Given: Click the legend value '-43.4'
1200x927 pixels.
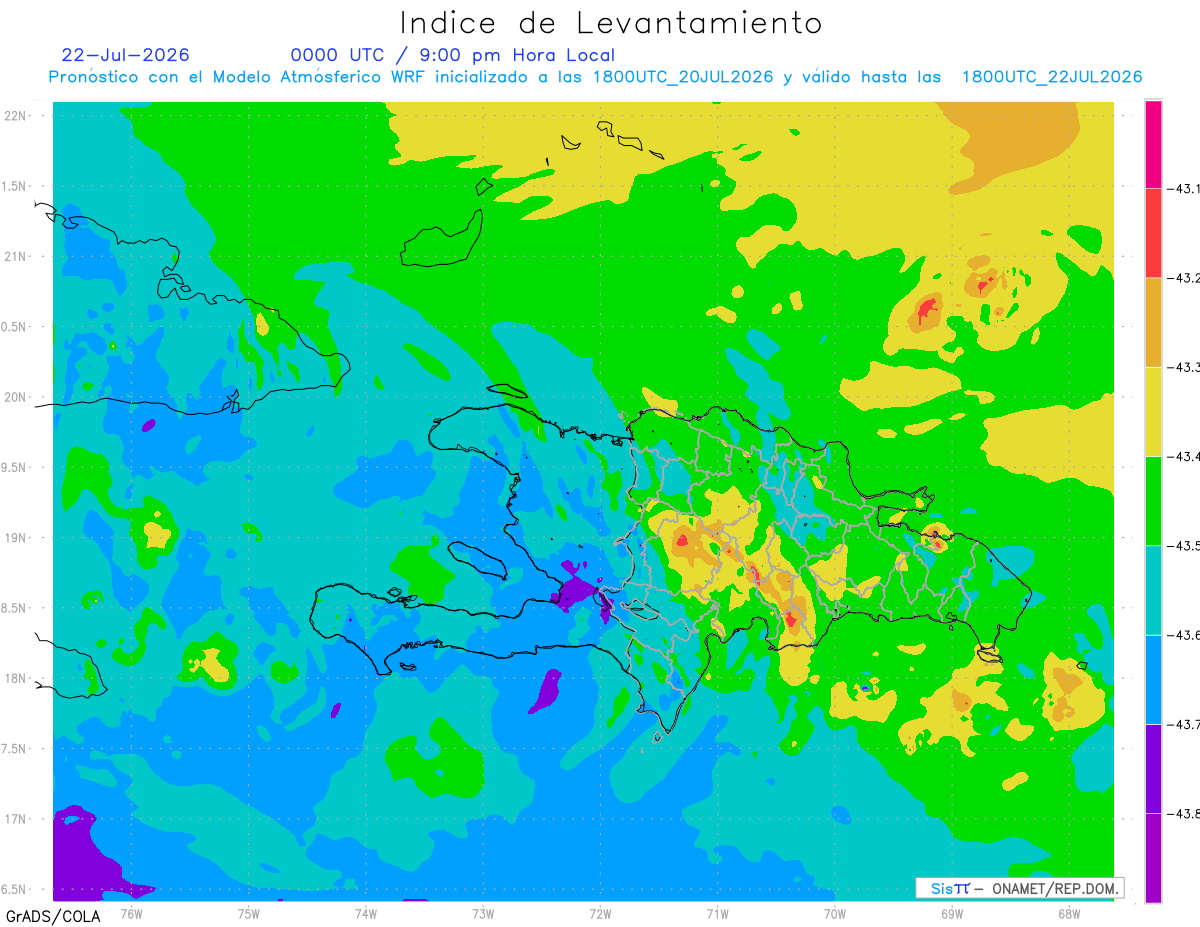Looking at the screenshot, I should [1183, 457].
